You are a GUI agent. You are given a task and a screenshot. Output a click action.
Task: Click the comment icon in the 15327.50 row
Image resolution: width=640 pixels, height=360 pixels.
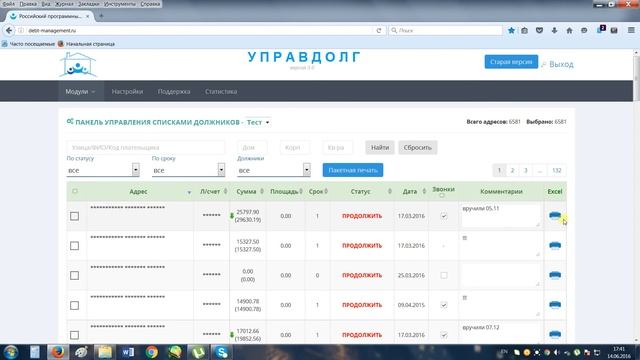click(464, 238)
